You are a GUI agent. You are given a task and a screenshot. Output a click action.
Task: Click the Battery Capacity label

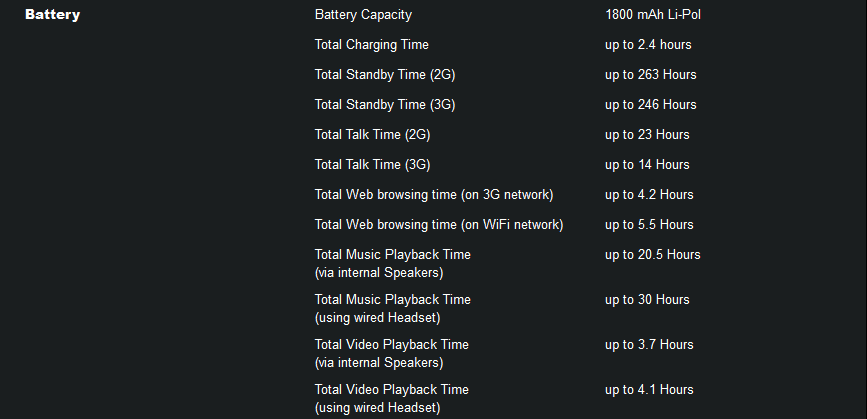pyautogui.click(x=363, y=15)
